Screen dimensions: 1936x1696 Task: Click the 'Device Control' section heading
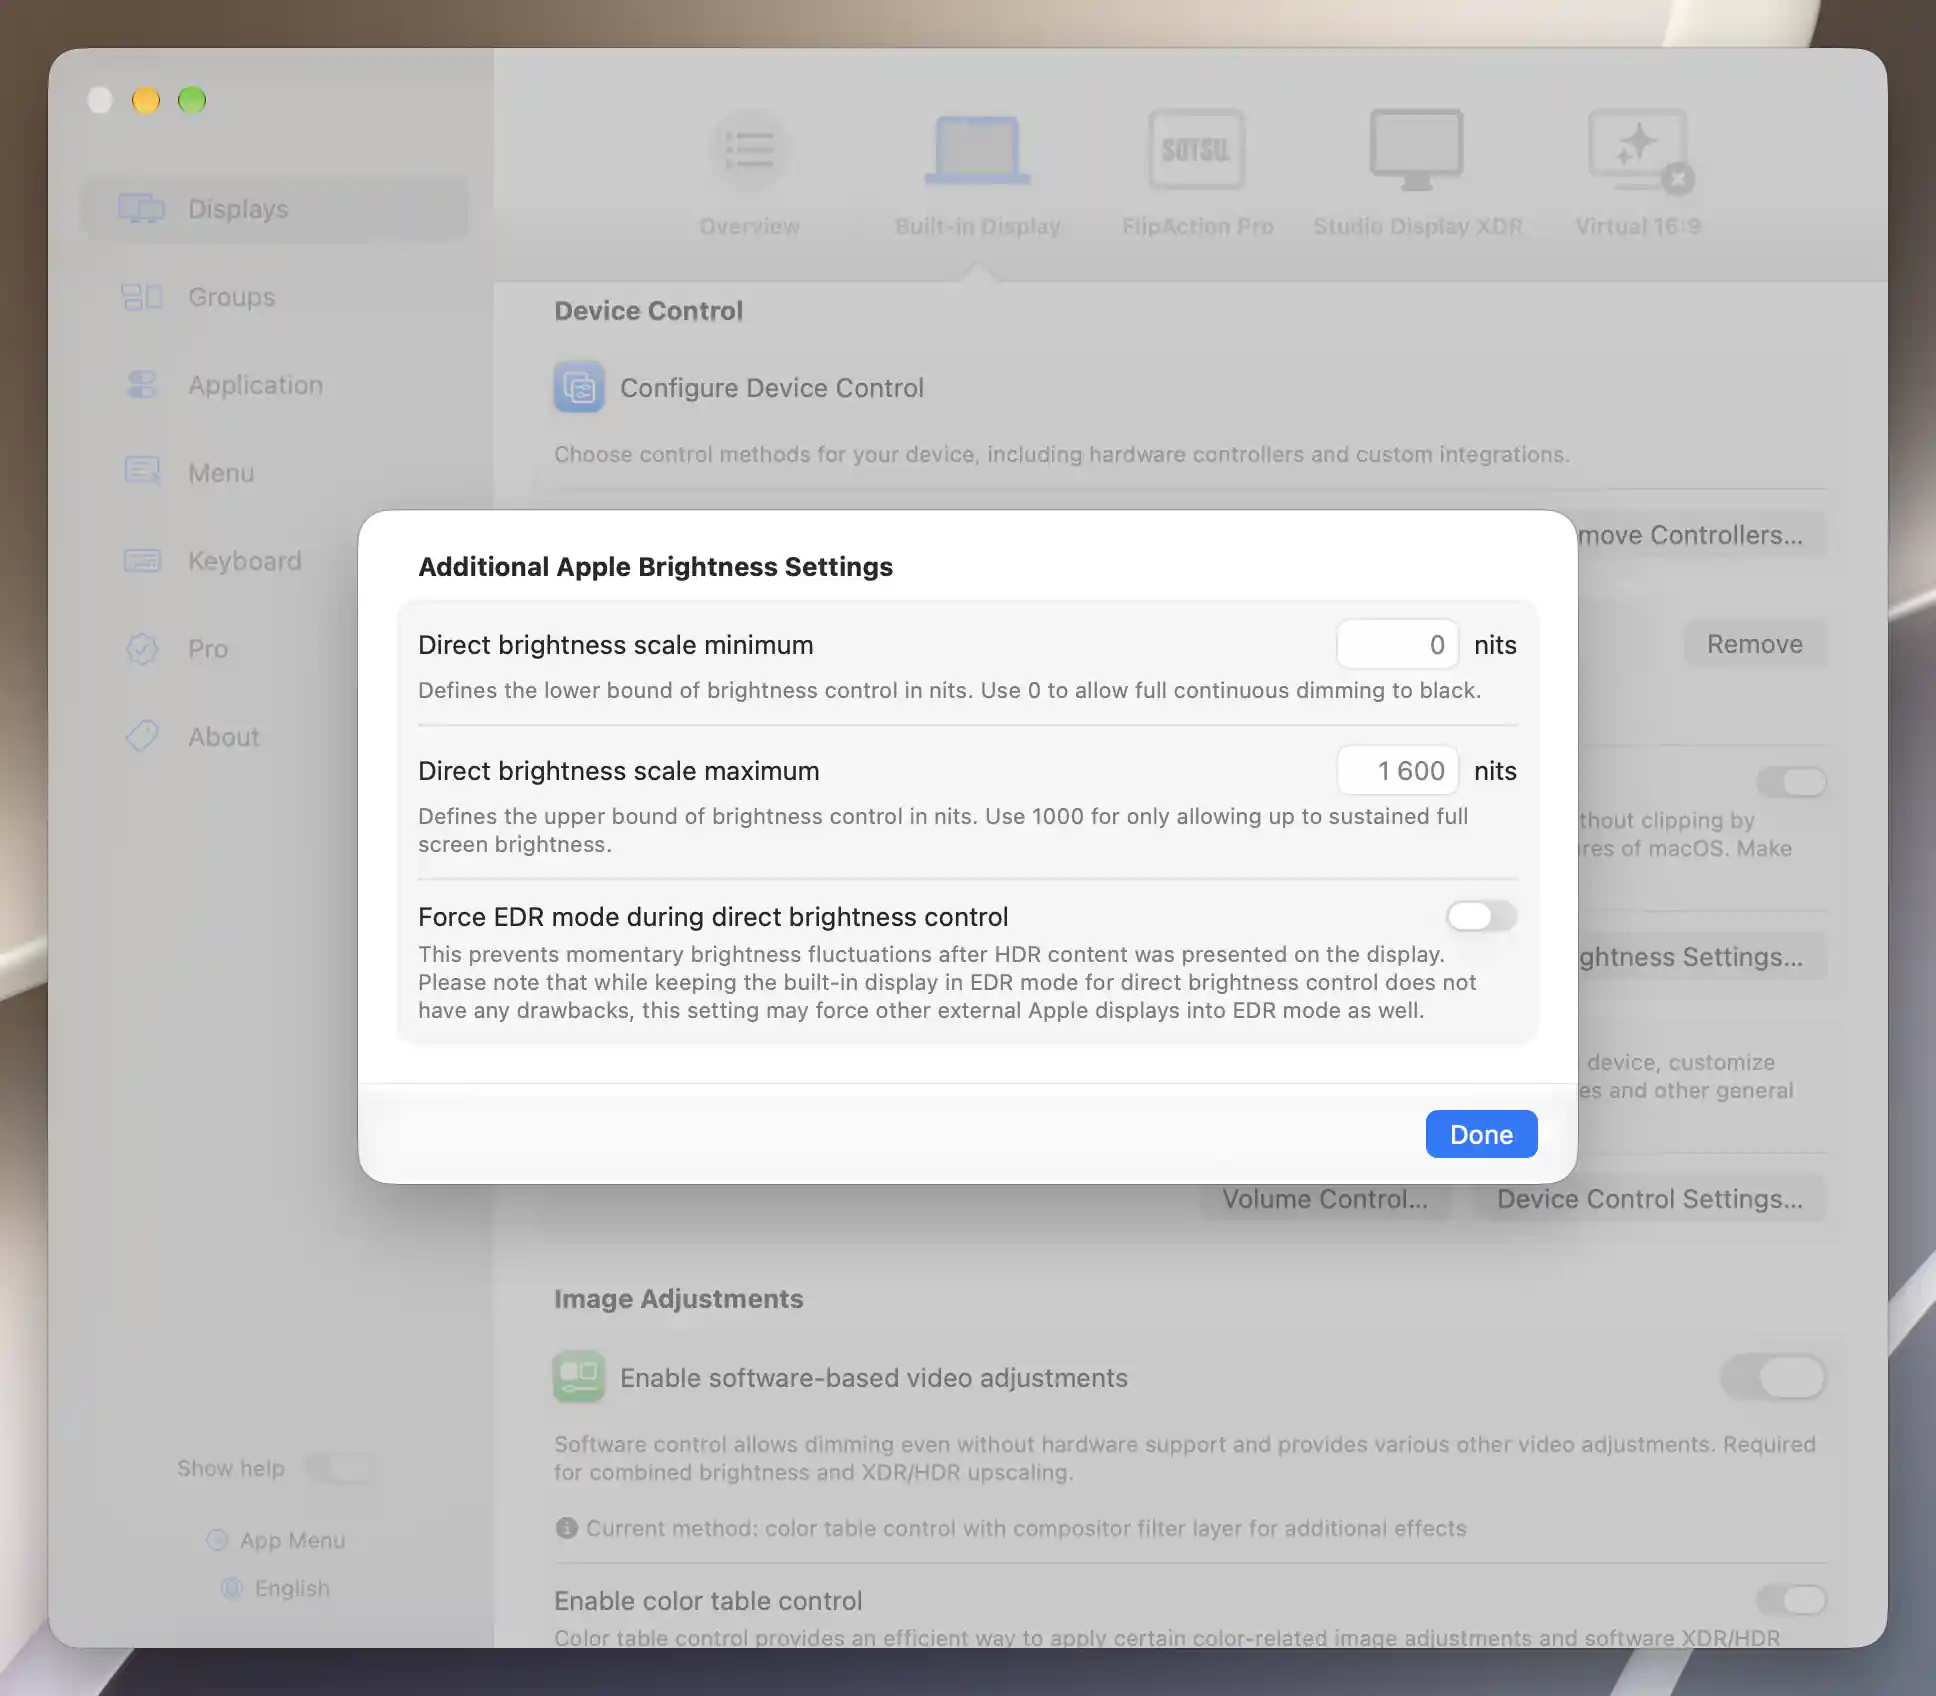649,311
